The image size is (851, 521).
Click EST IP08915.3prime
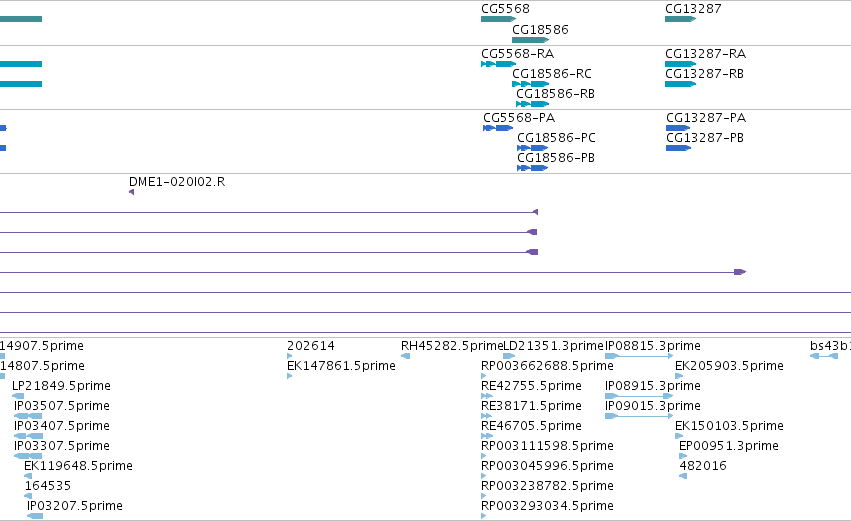pyautogui.click(x=652, y=386)
